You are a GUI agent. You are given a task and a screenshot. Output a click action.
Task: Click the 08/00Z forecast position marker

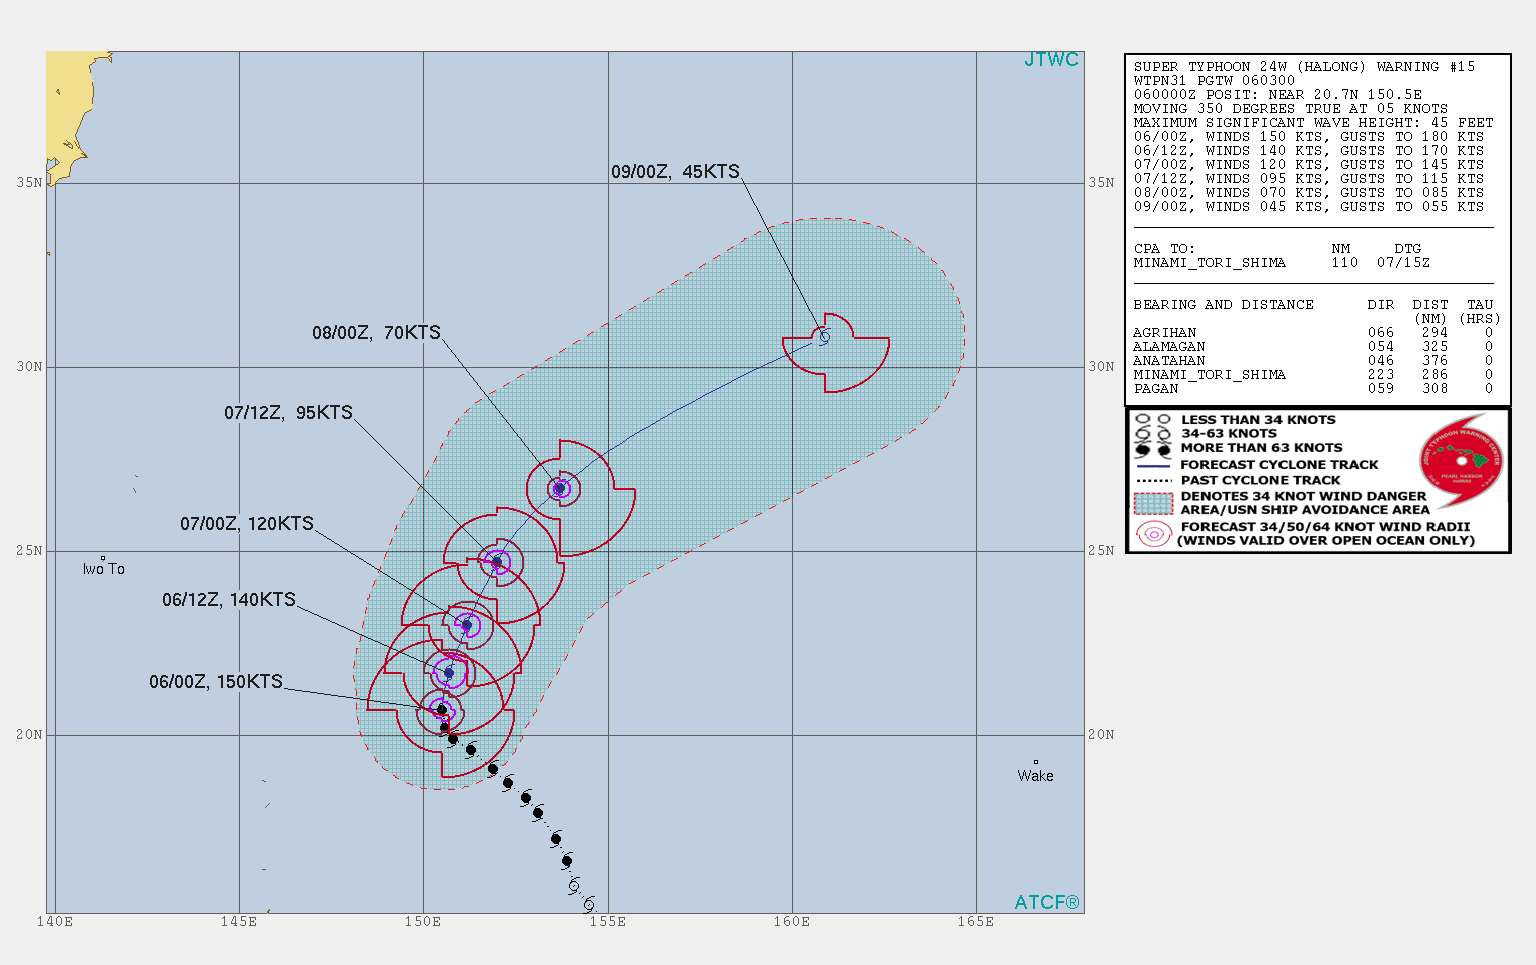point(560,488)
